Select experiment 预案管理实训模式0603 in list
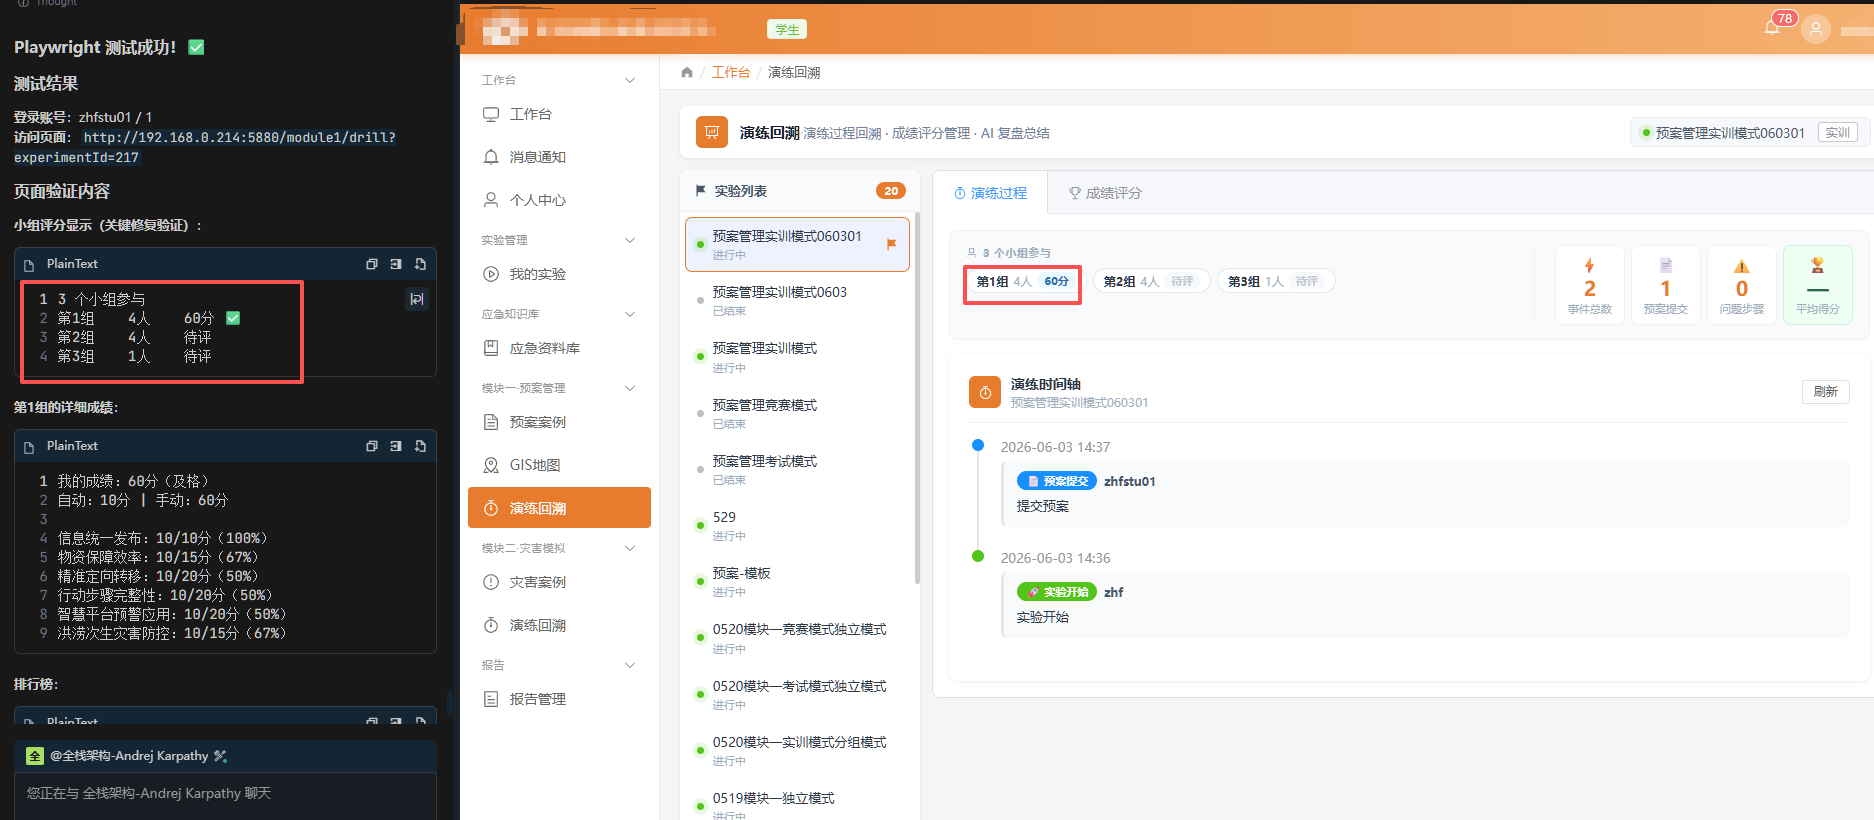Viewport: 1874px width, 820px height. [797, 300]
